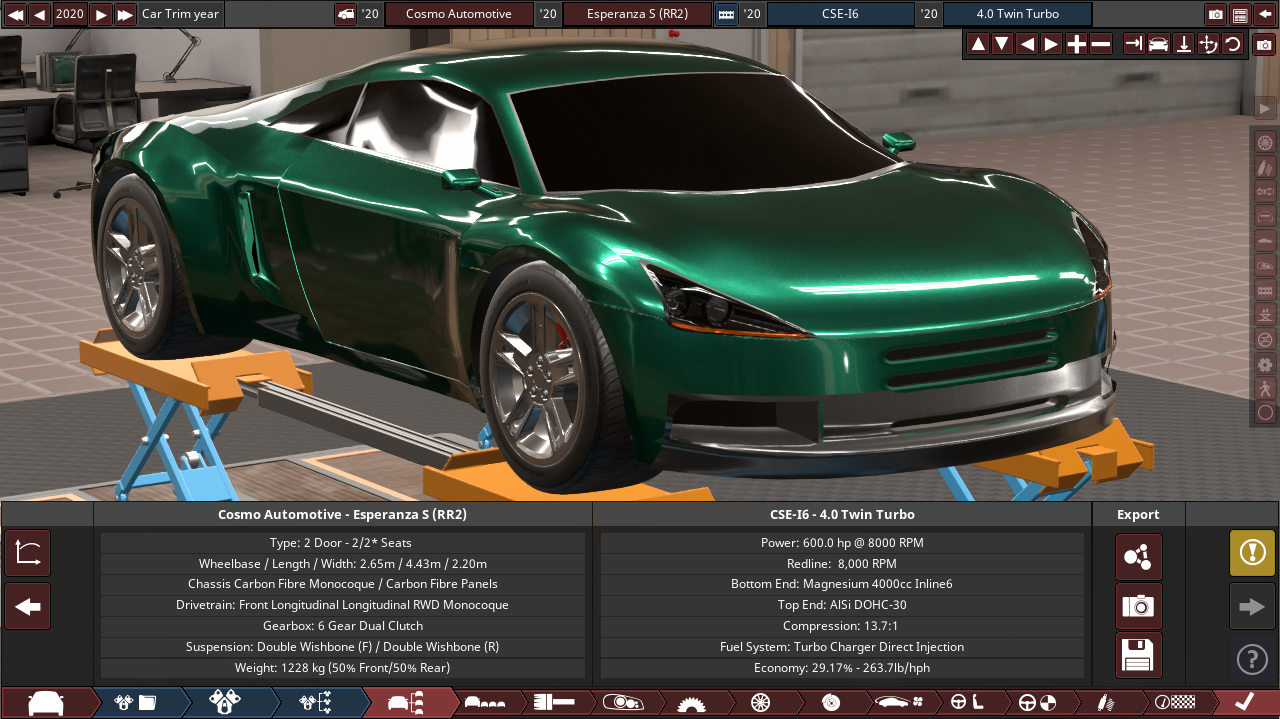
Task: Click the top-right back arrow
Action: coord(1265,14)
